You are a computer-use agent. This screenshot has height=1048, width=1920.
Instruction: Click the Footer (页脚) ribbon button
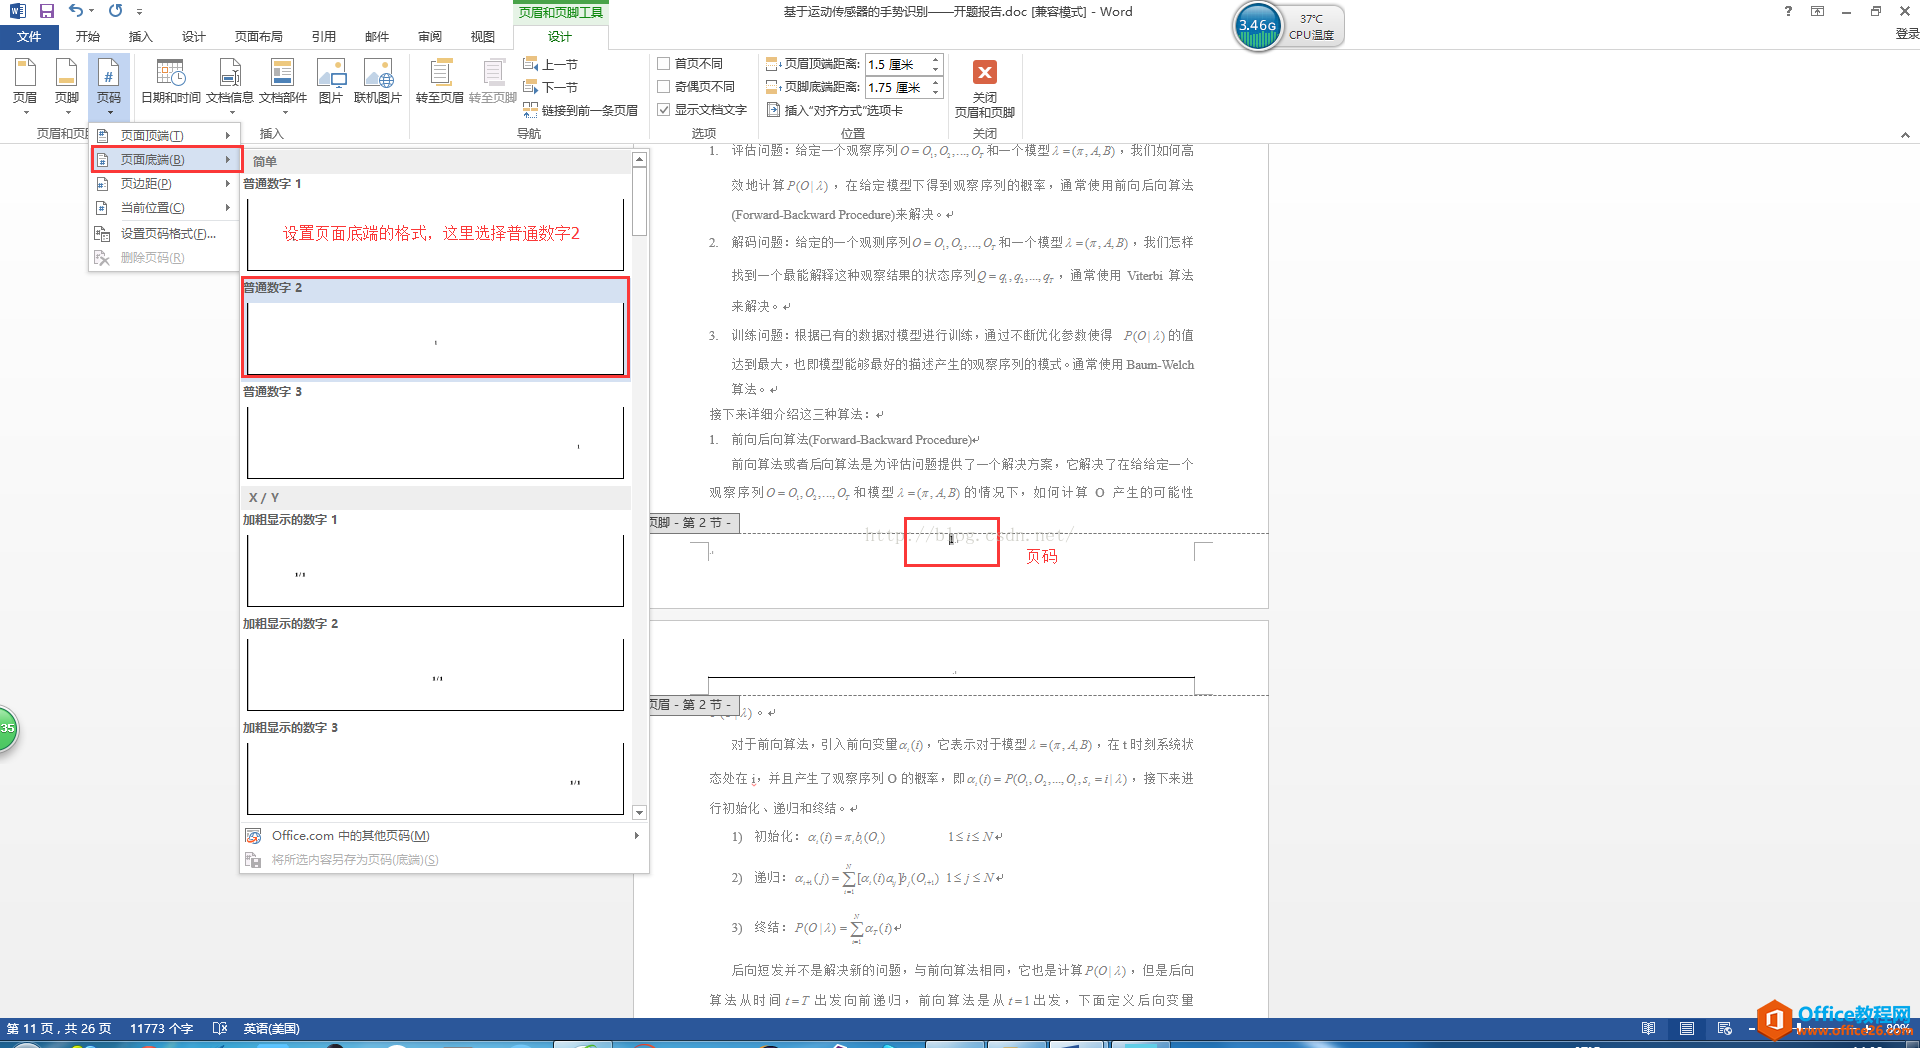point(67,84)
